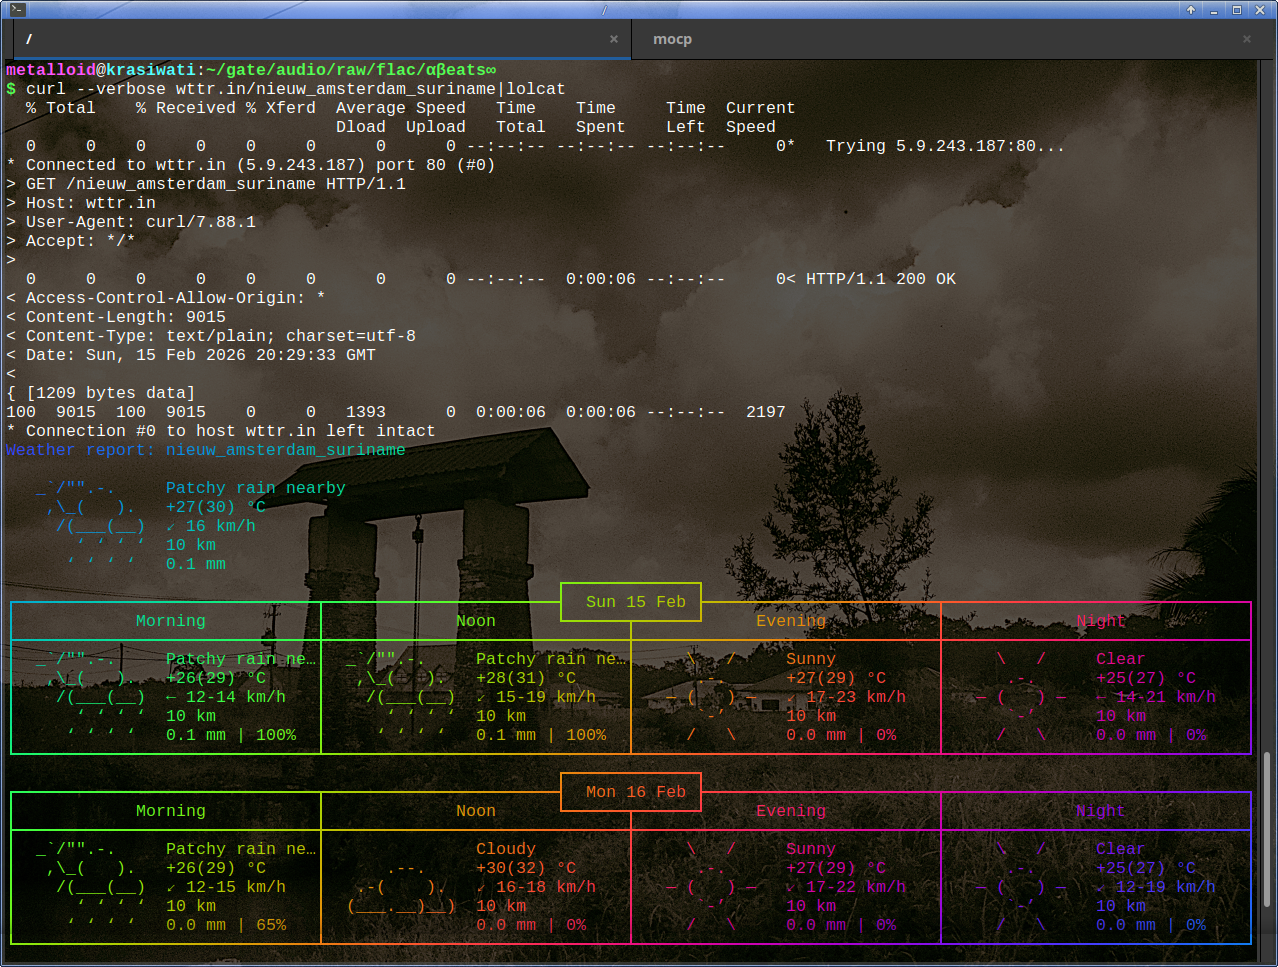Click the HTTP/1.1 200 OK response text
The height and width of the screenshot is (967, 1278).
880,279
